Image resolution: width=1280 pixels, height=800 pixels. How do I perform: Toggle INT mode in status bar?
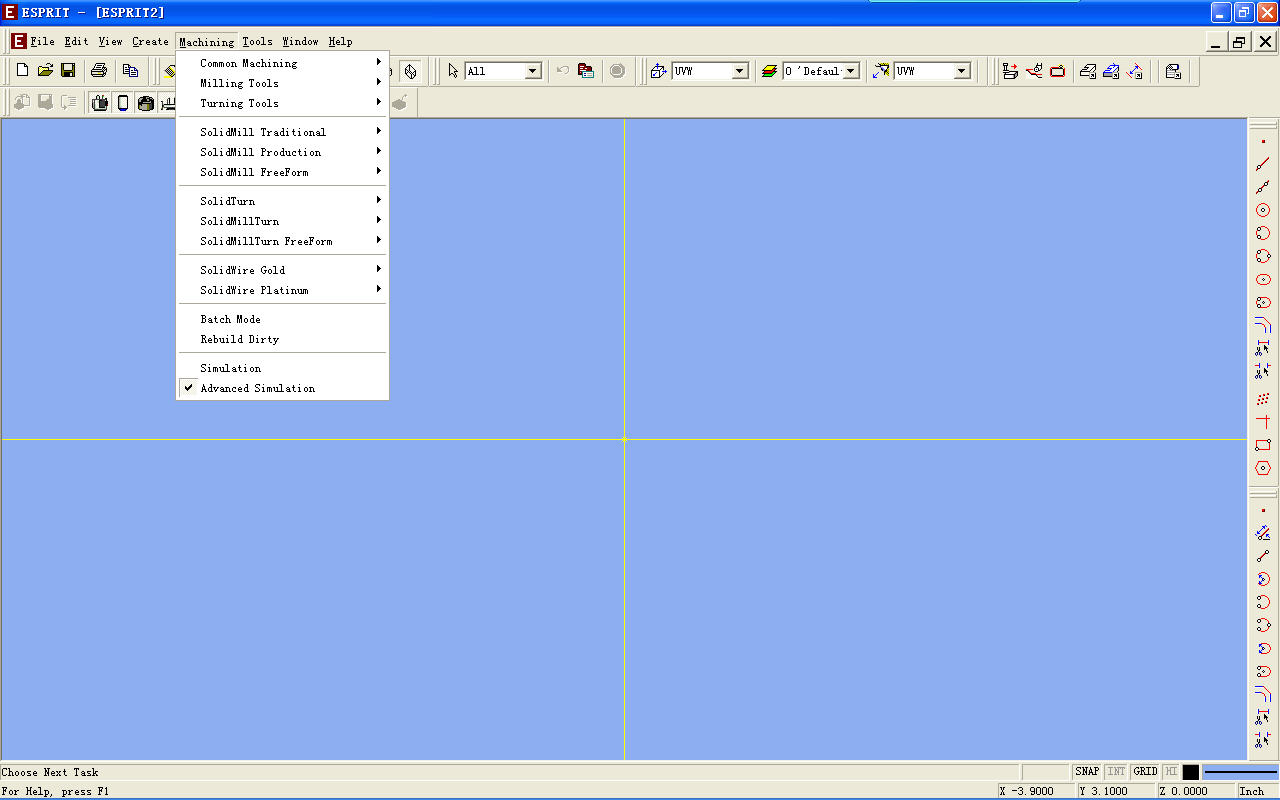point(1116,772)
